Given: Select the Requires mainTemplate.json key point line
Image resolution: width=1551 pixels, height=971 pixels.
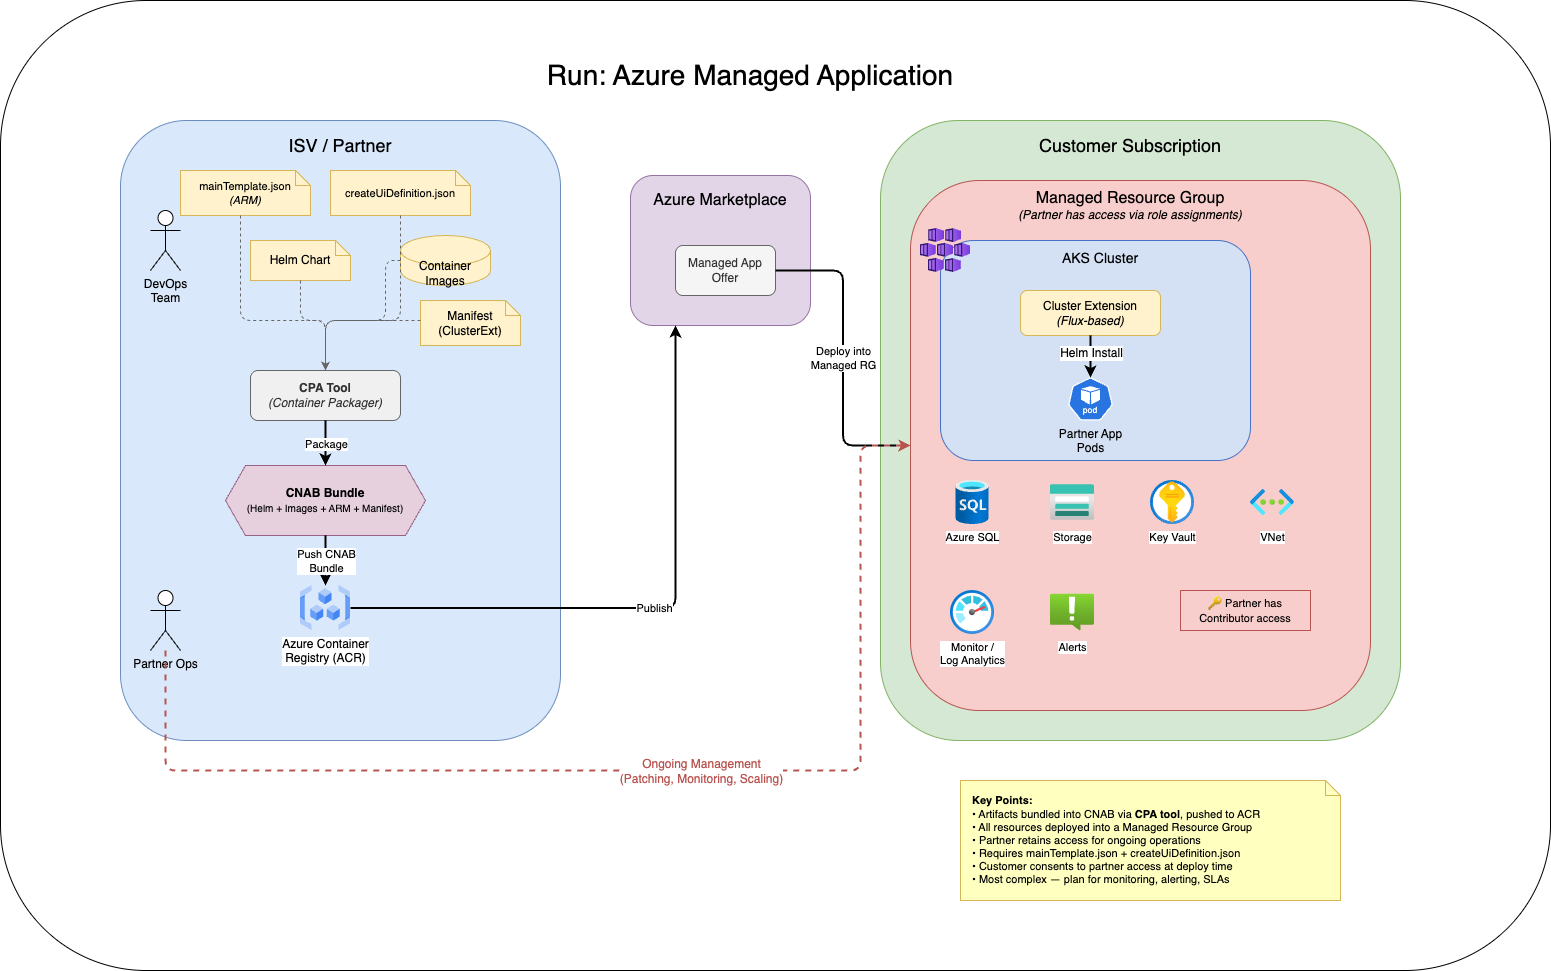Looking at the screenshot, I should point(1106,853).
